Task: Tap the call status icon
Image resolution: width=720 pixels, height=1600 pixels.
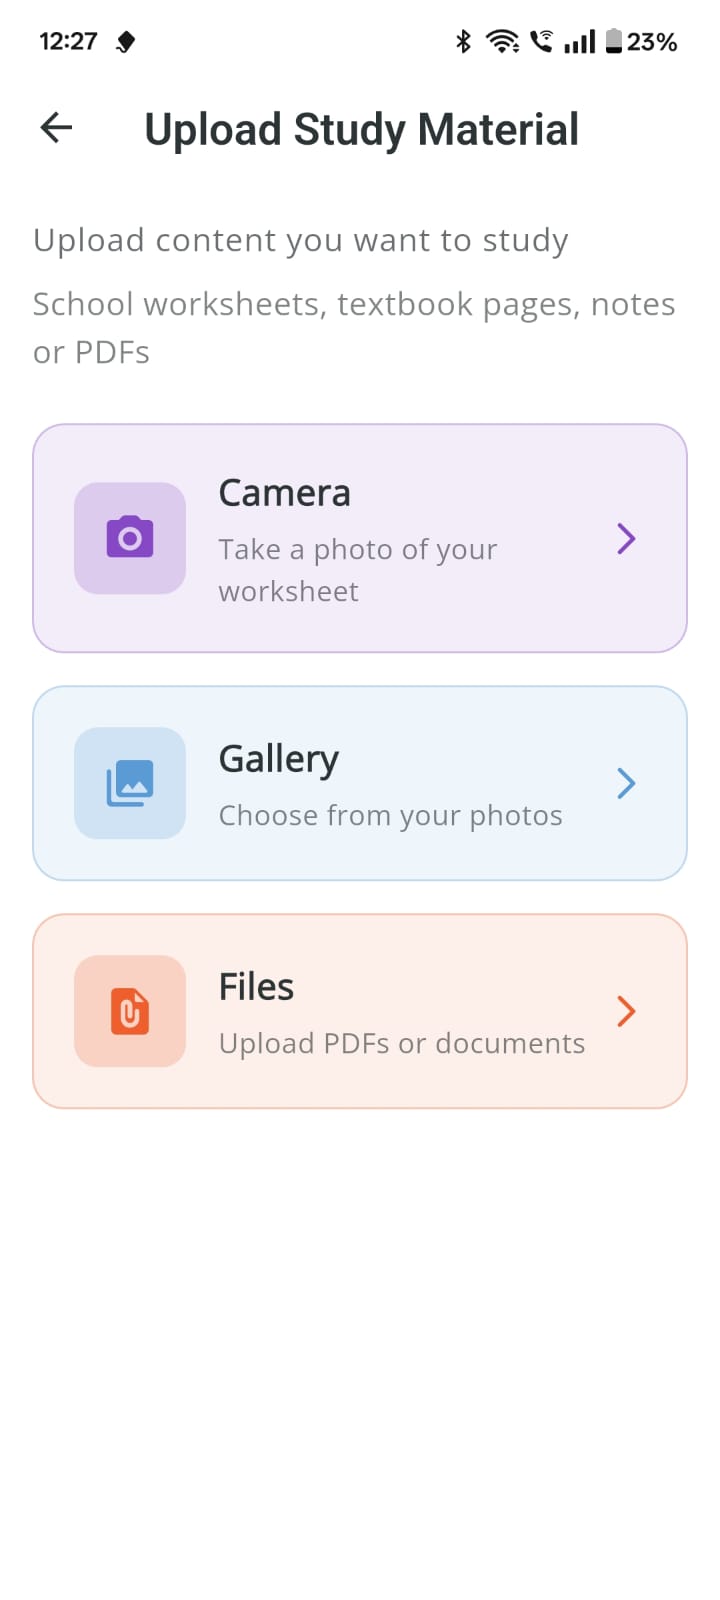Action: click(x=541, y=41)
